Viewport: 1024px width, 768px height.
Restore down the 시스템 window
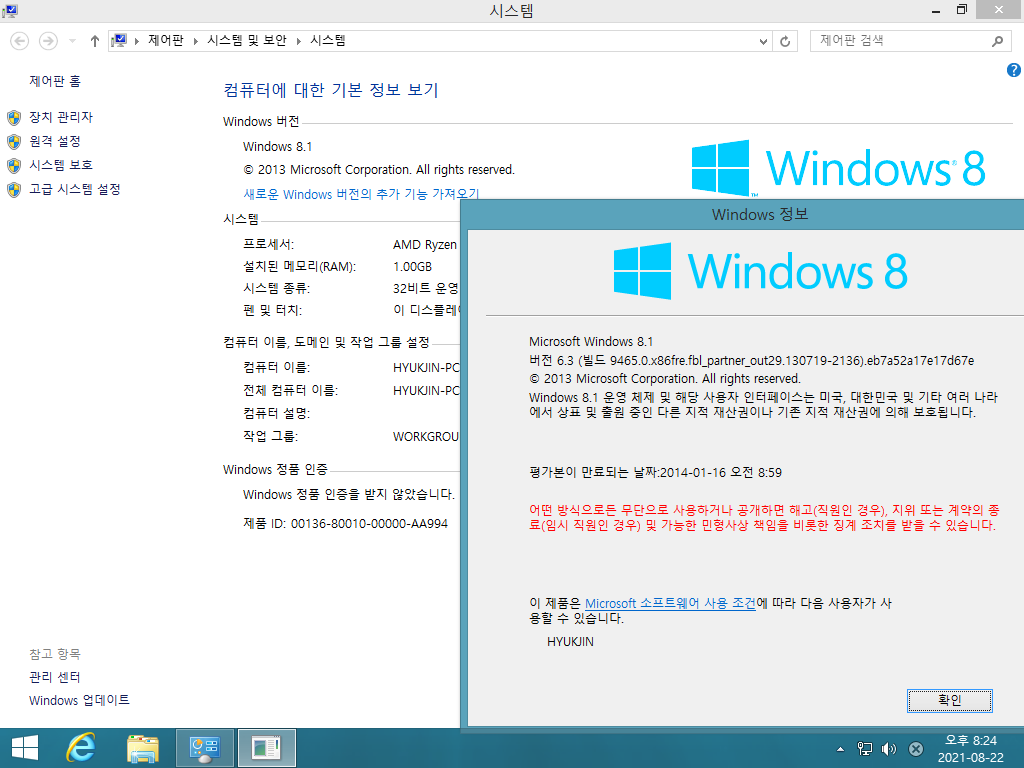tap(961, 10)
